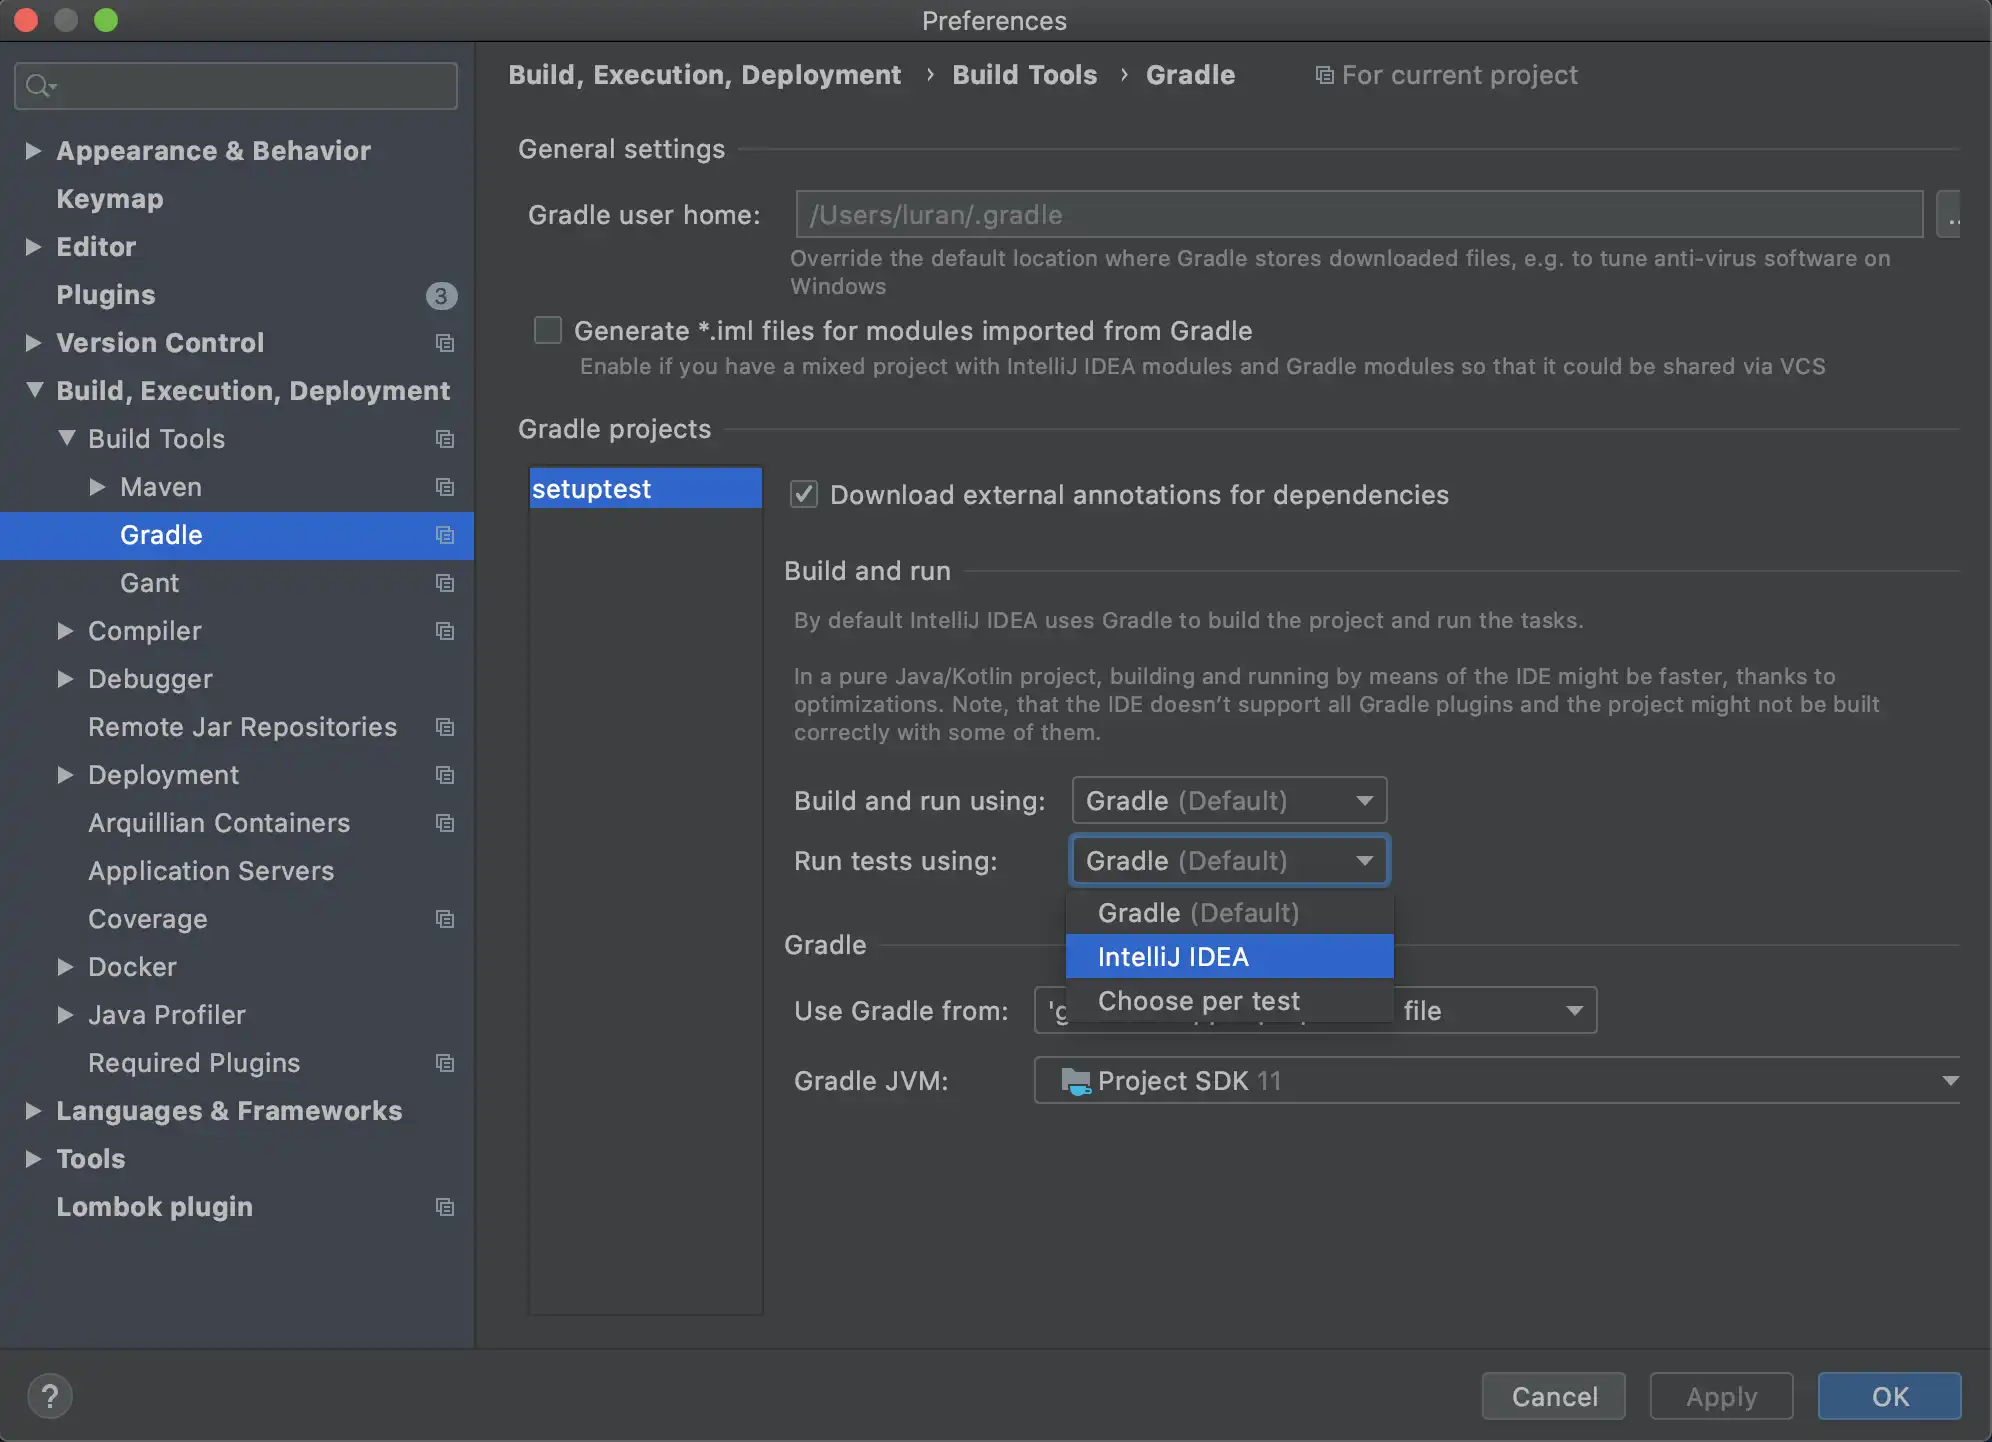1992x1442 pixels.
Task: Open the Gradle JVM dropdown
Action: coord(1495,1081)
